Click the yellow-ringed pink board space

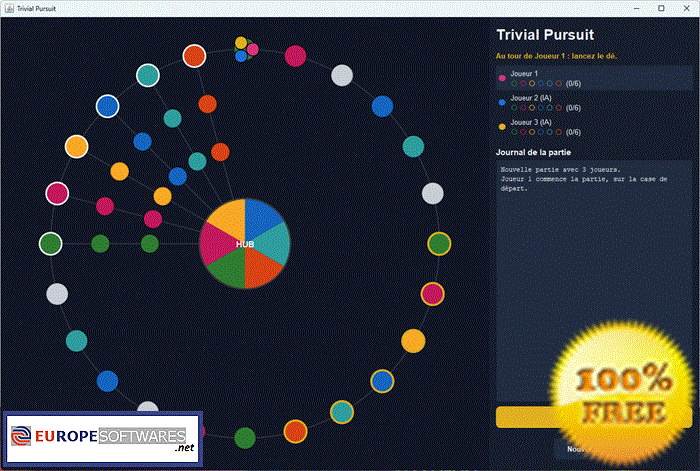click(x=433, y=294)
